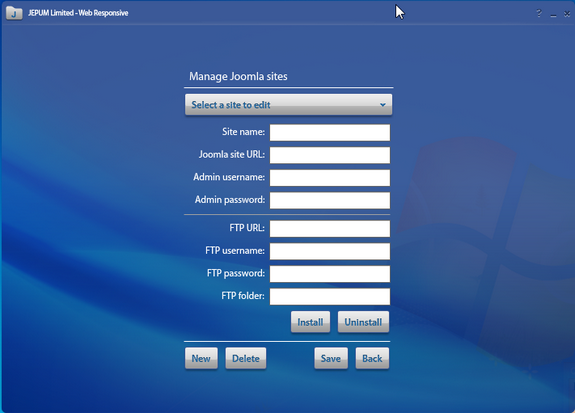Click the 'FTP URL:' label
Image resolution: width=575 pixels, height=413 pixels.
247,228
